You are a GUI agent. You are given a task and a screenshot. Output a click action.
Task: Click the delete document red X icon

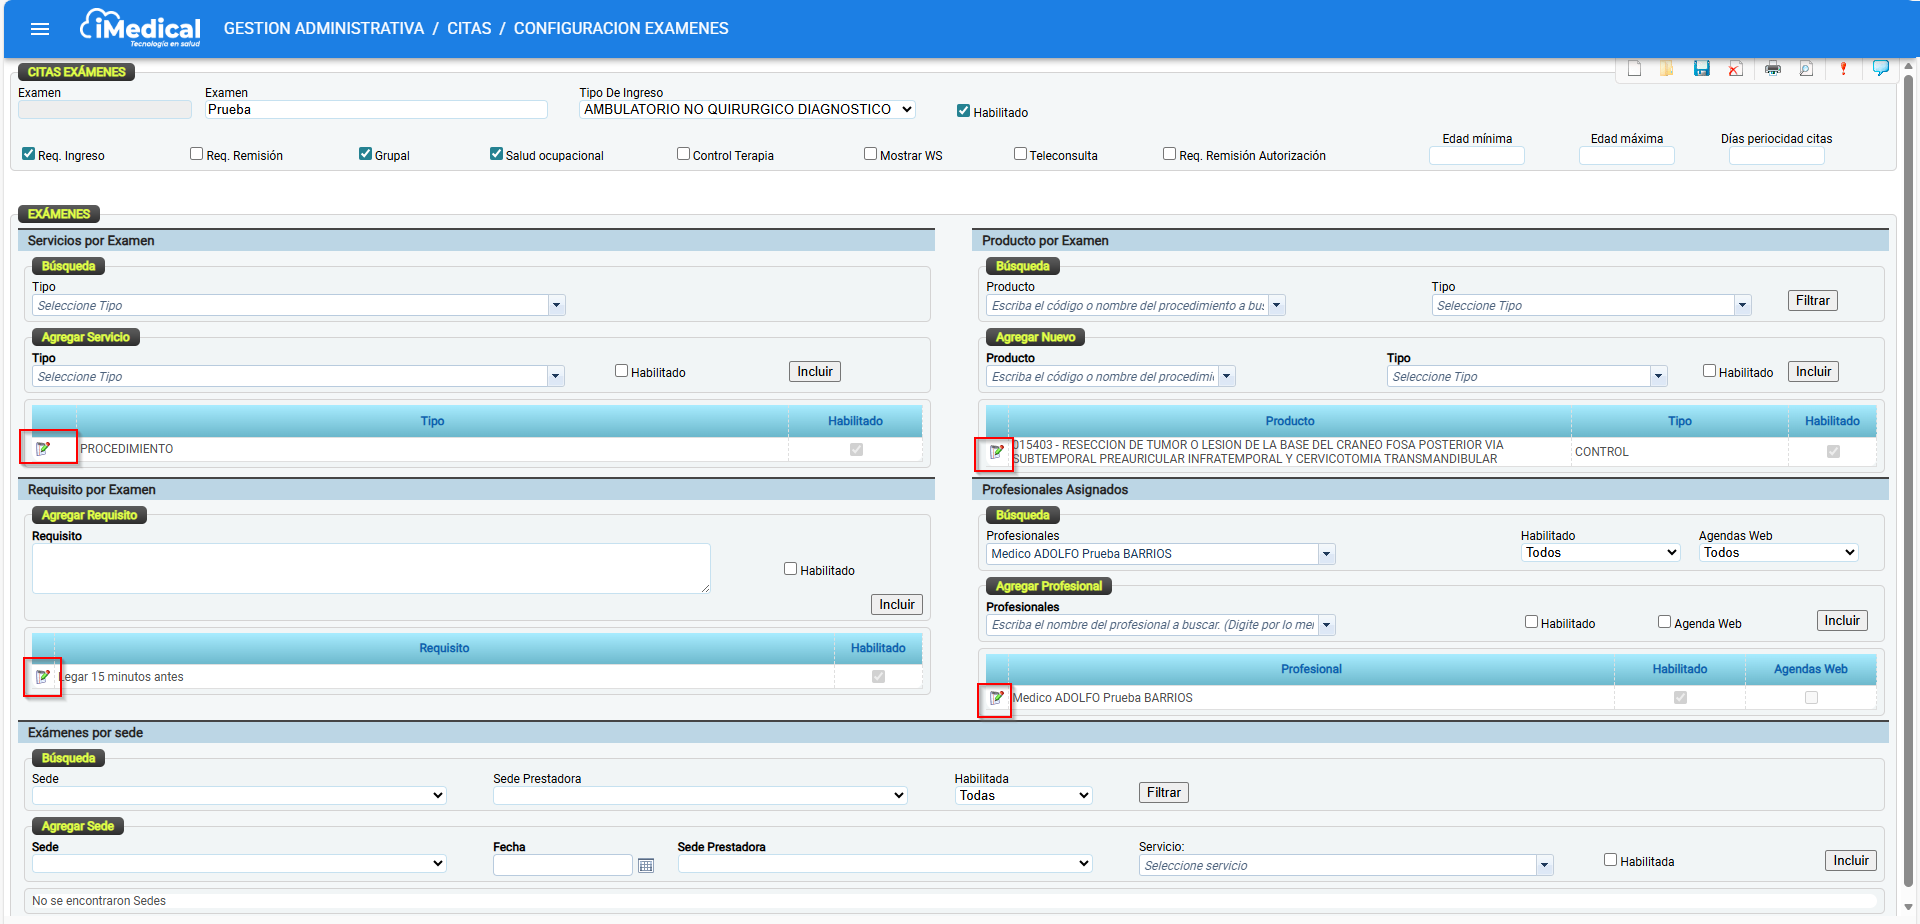coord(1736,69)
